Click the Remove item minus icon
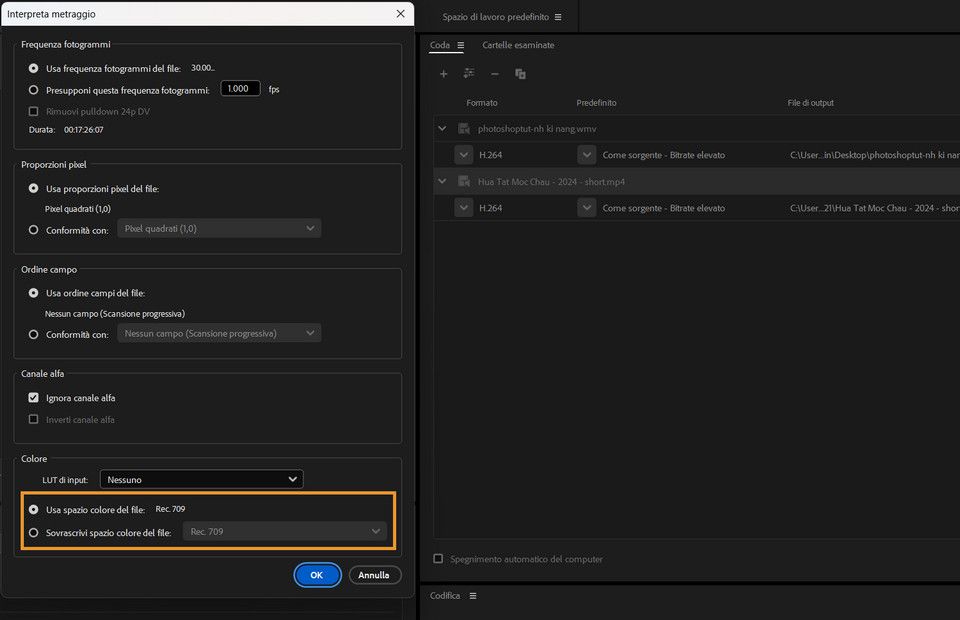960x620 pixels. 494,73
